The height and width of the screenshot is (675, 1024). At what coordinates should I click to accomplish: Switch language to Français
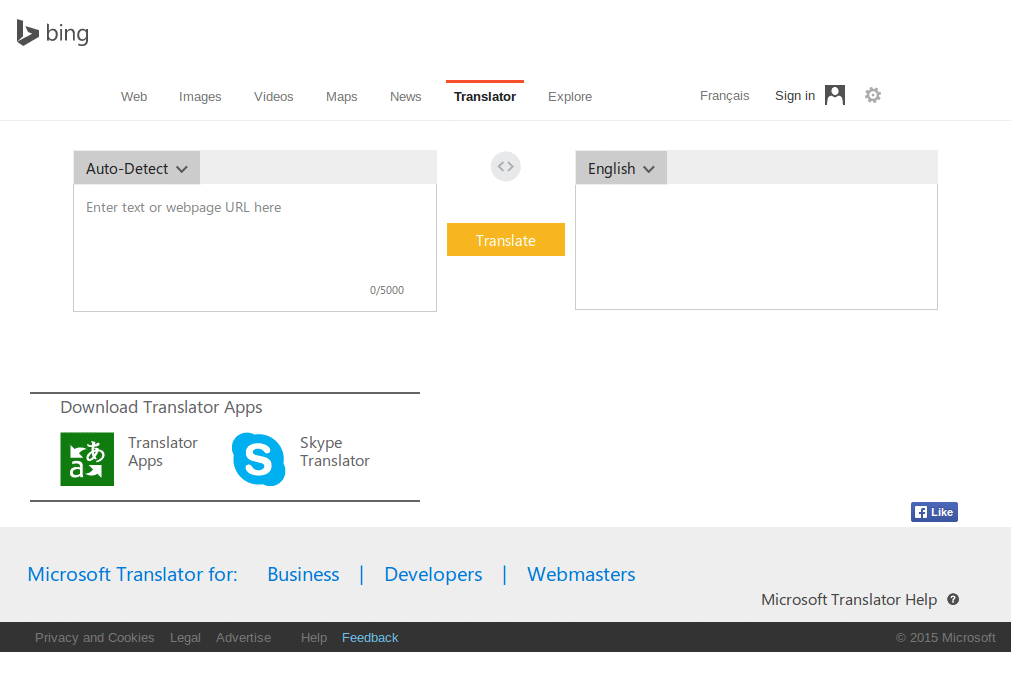coord(724,95)
